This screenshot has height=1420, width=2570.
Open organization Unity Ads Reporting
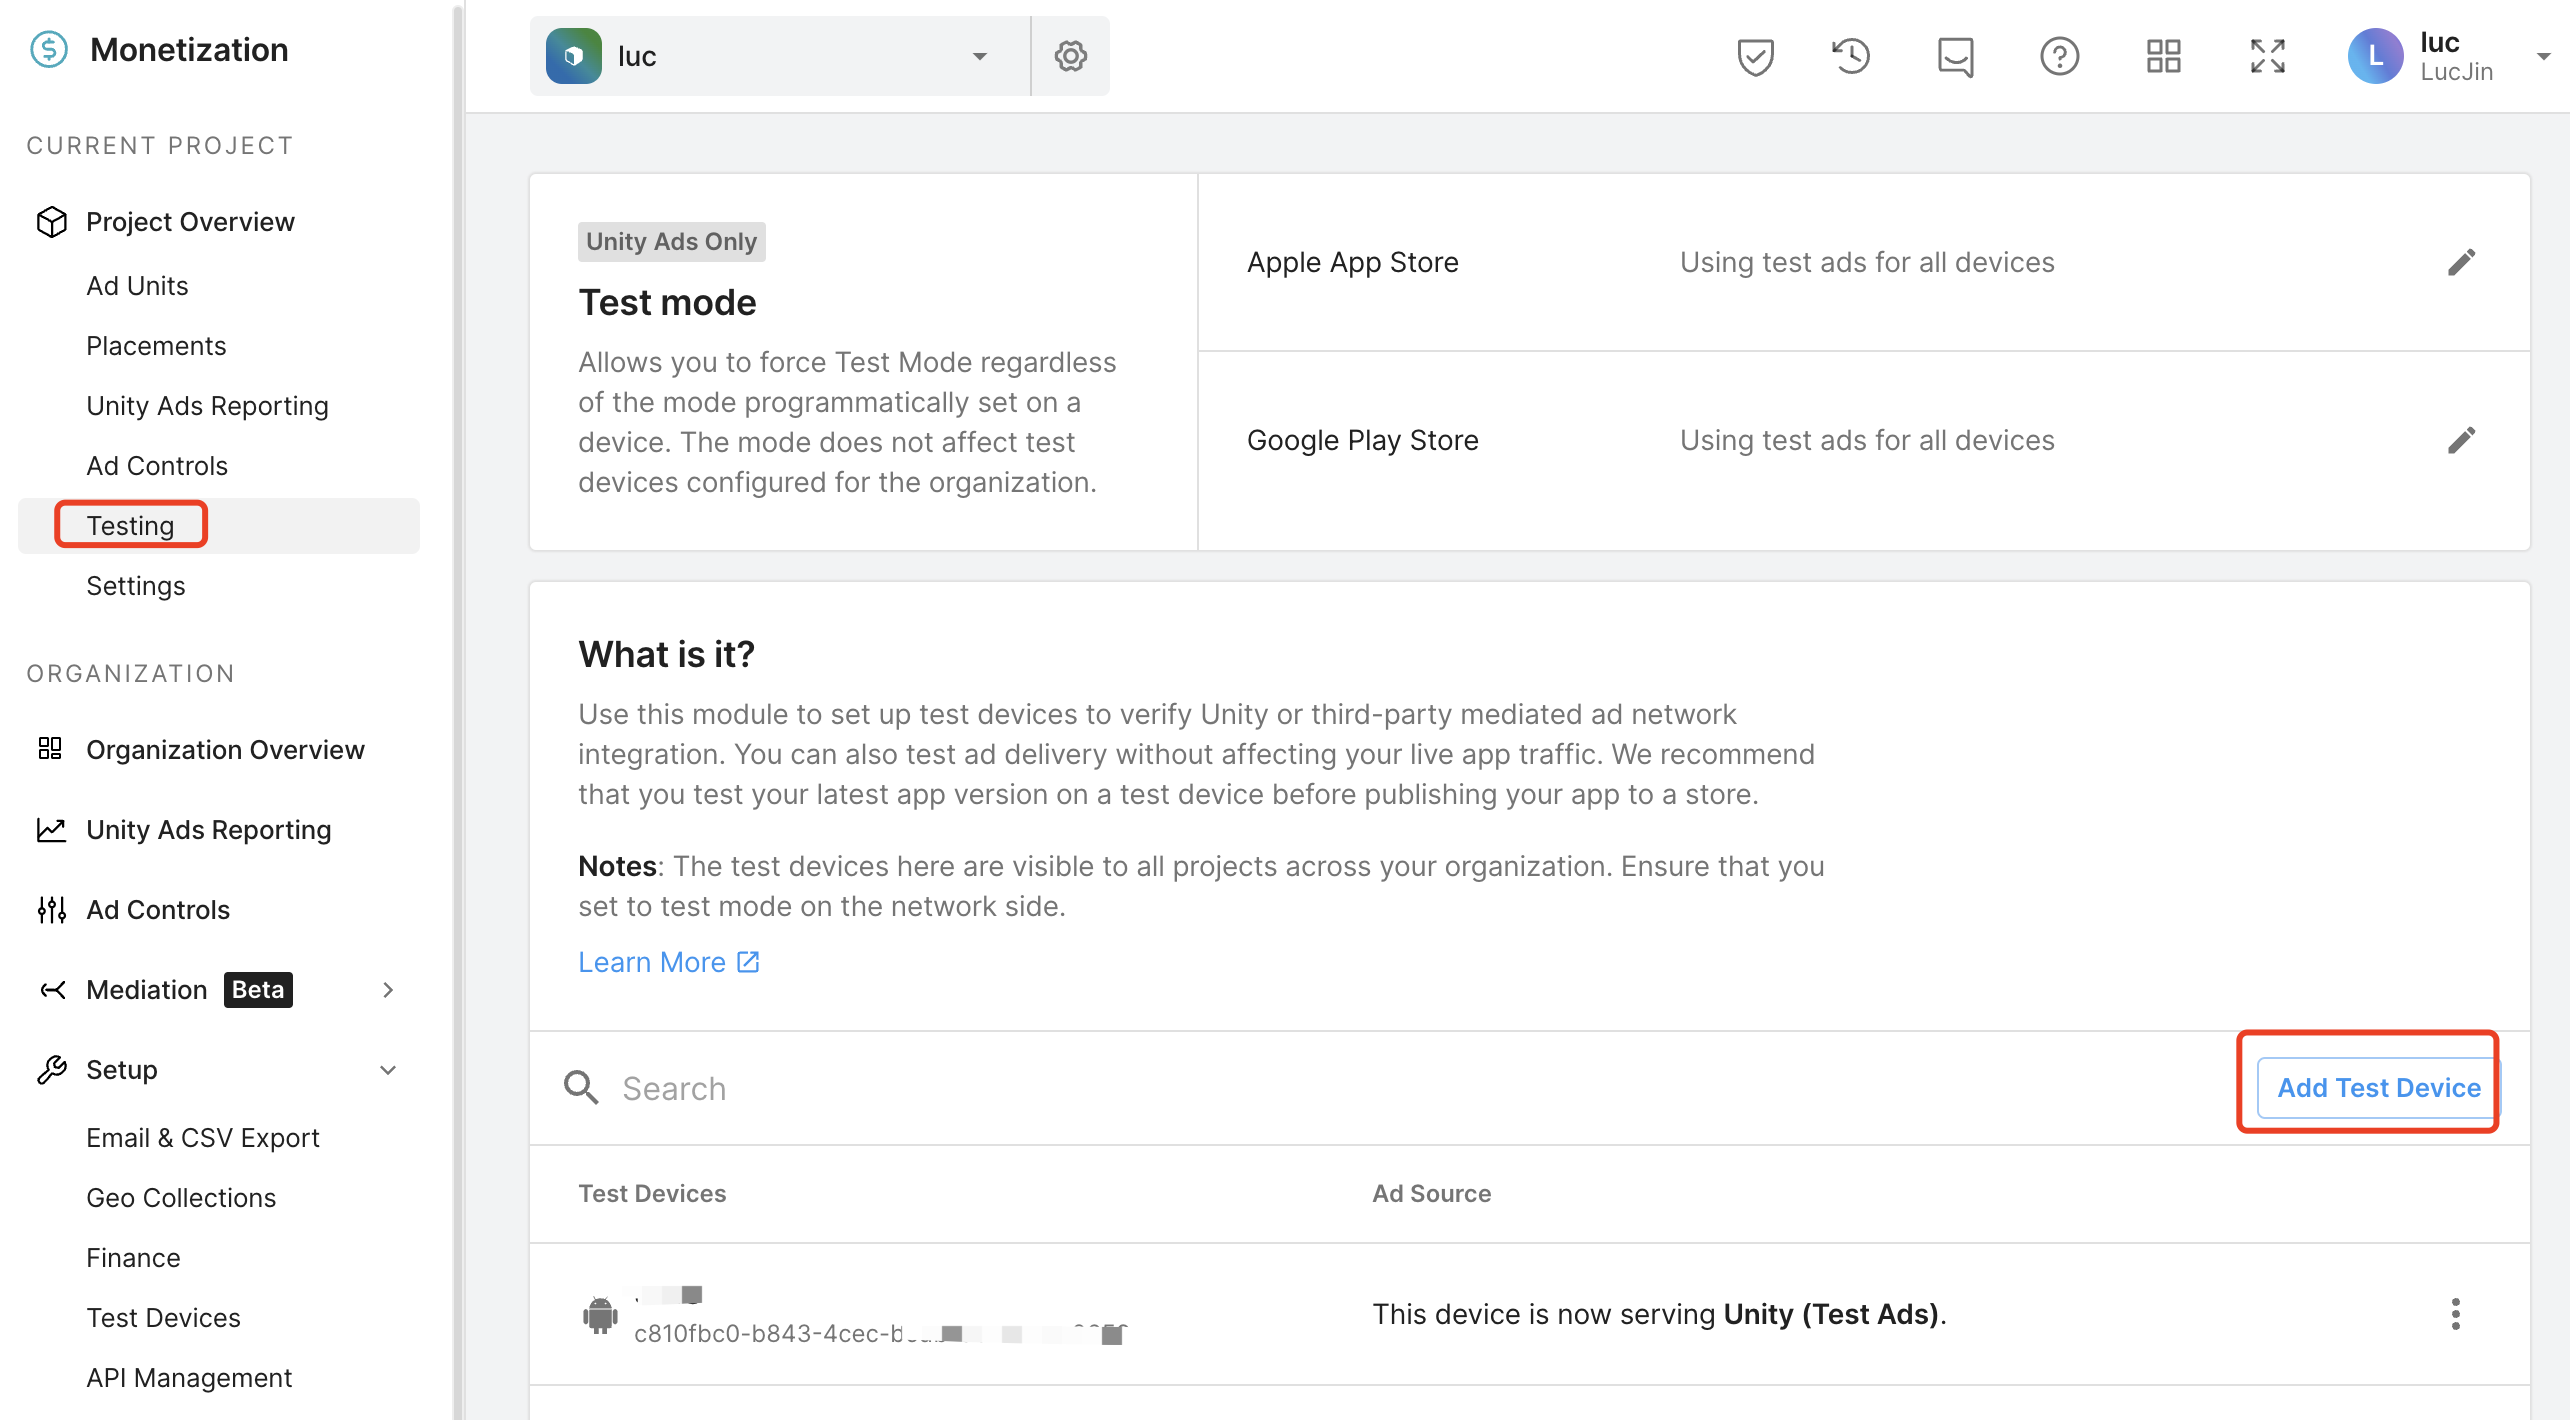point(208,830)
